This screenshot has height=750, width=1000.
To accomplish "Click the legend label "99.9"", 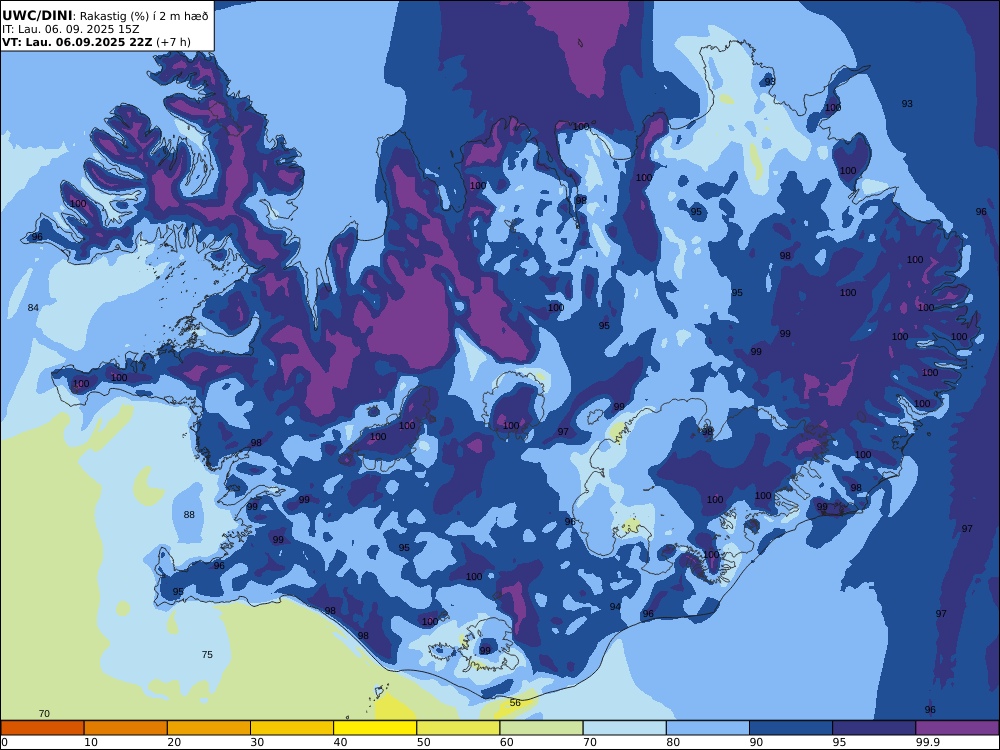I will [x=927, y=742].
